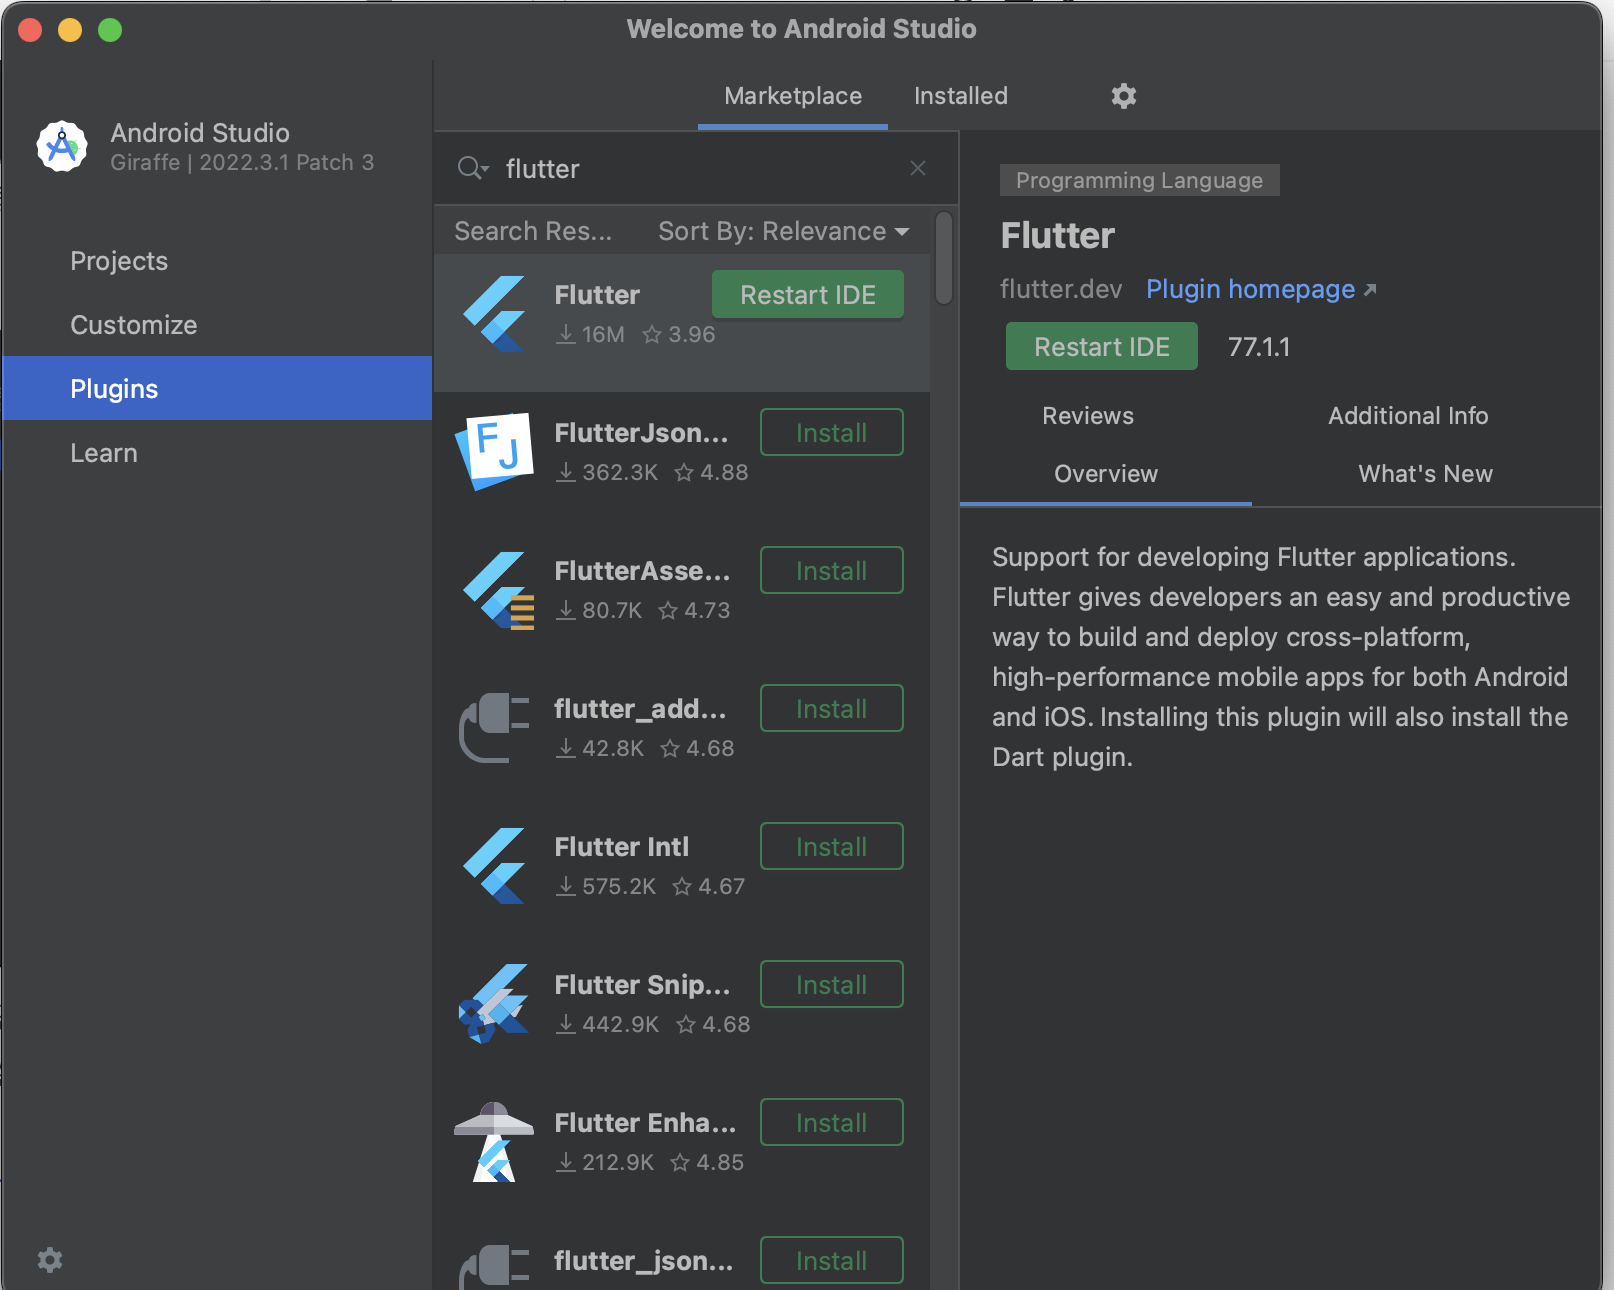Viewport: 1614px width, 1290px height.
Task: Click the Flutter Intl plugin icon
Action: click(495, 866)
